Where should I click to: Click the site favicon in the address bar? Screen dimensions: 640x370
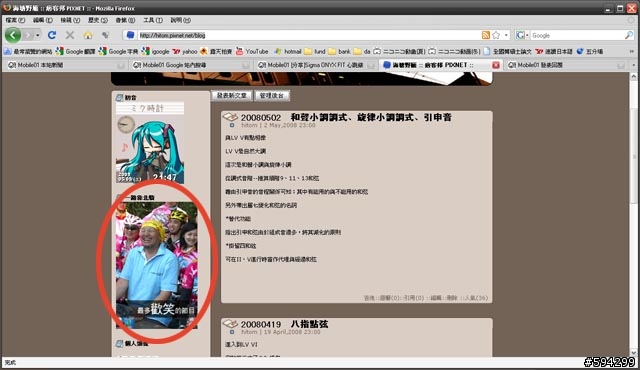coord(130,35)
